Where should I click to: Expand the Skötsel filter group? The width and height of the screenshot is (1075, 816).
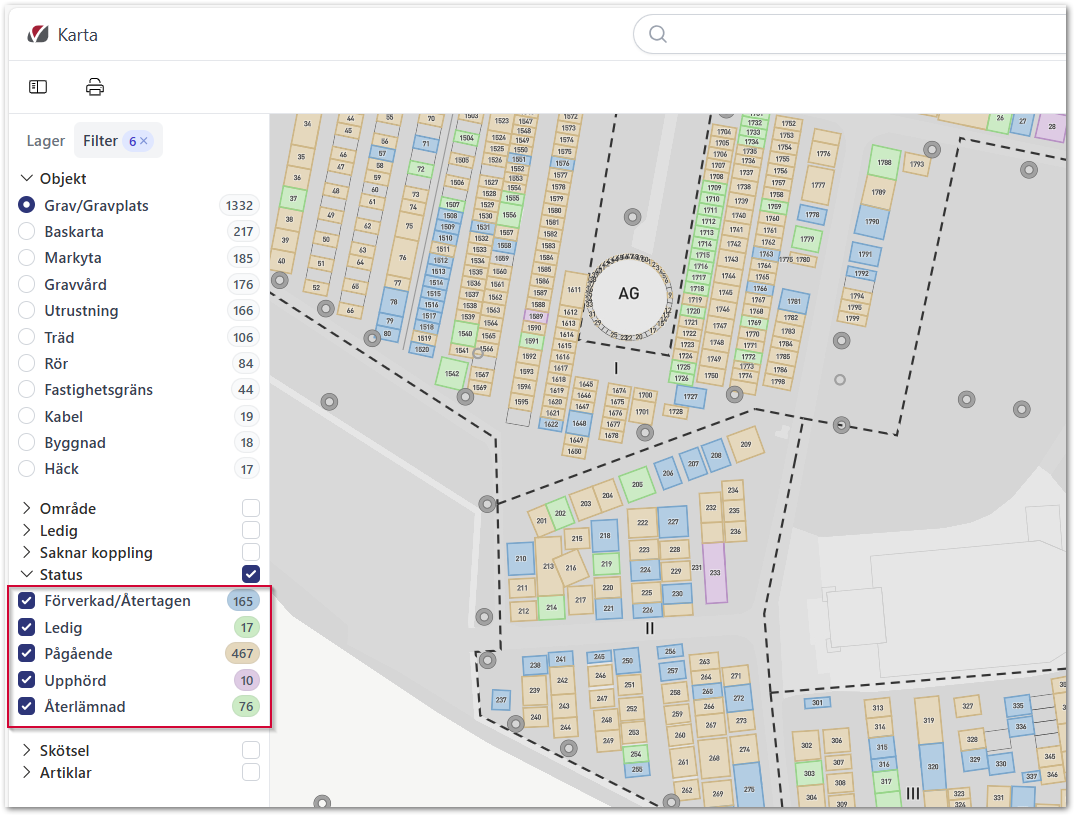click(26, 750)
